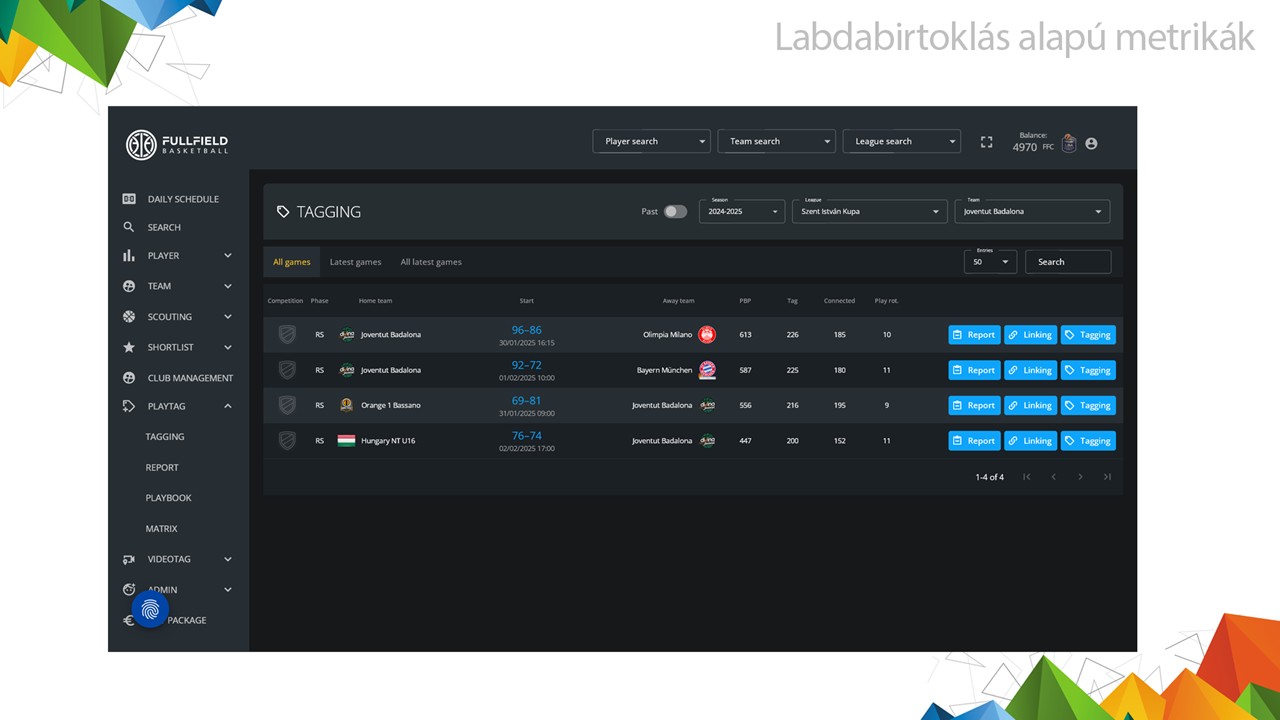Open the user account profile icon
1280x720 pixels.
(x=1091, y=143)
